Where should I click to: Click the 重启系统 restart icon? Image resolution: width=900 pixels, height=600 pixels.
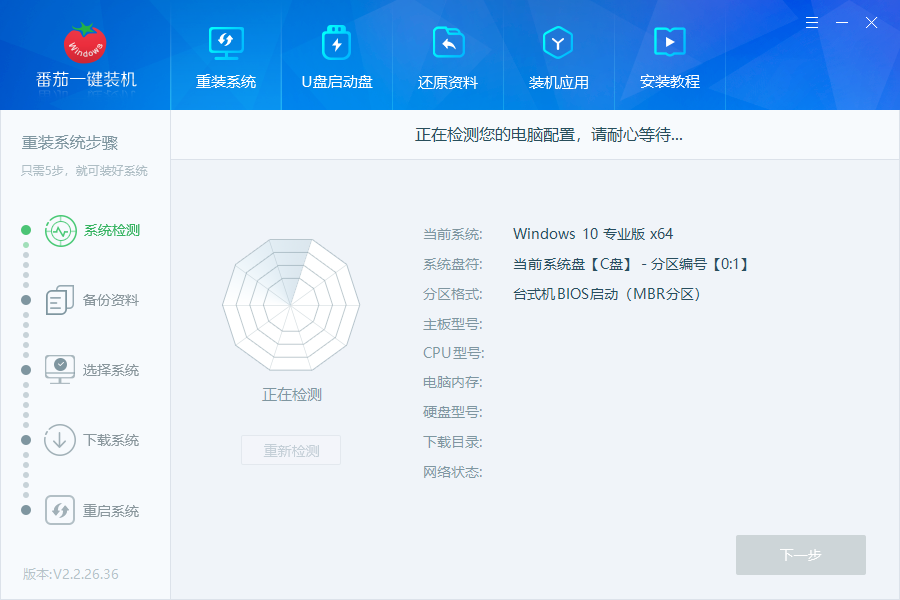pyautogui.click(x=60, y=510)
